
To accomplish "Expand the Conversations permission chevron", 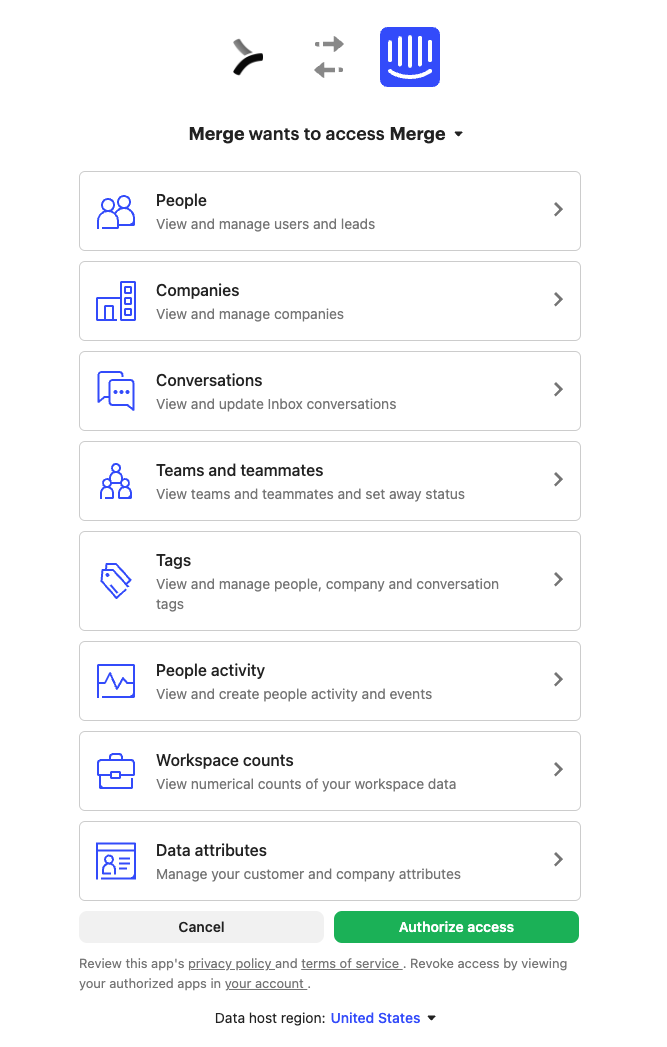I will (558, 390).
